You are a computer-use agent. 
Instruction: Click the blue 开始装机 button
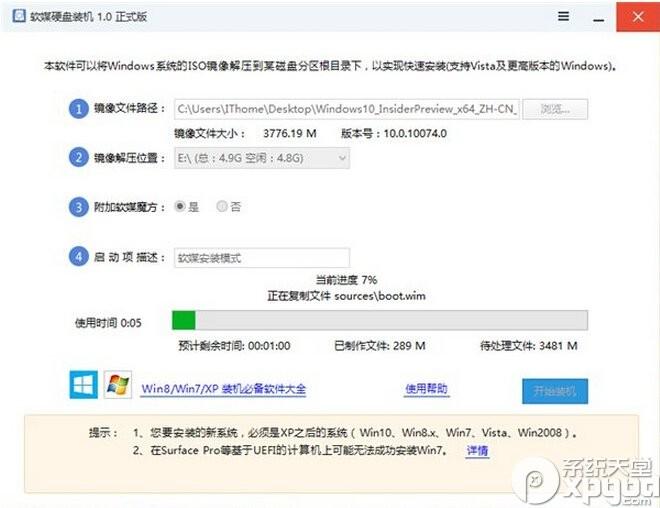point(555,391)
